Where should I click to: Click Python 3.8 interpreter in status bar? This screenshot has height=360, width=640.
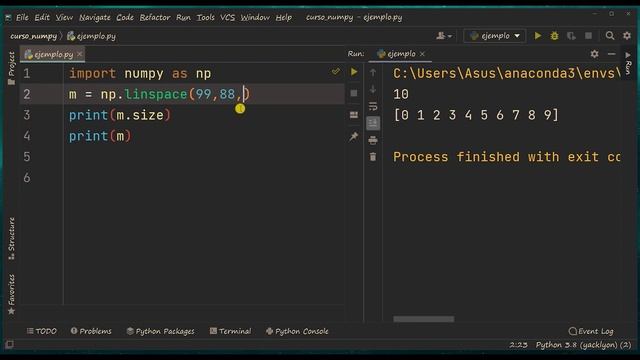point(583,345)
